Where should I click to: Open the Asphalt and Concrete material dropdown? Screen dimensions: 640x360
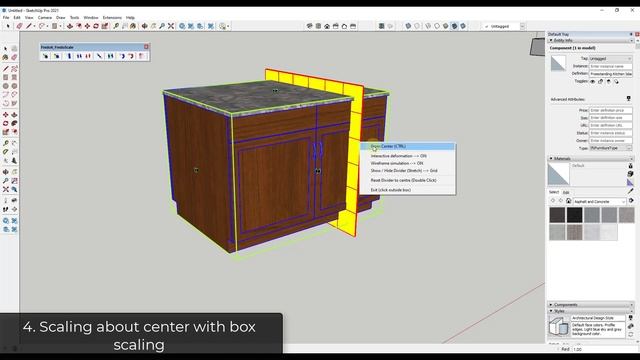click(599, 202)
